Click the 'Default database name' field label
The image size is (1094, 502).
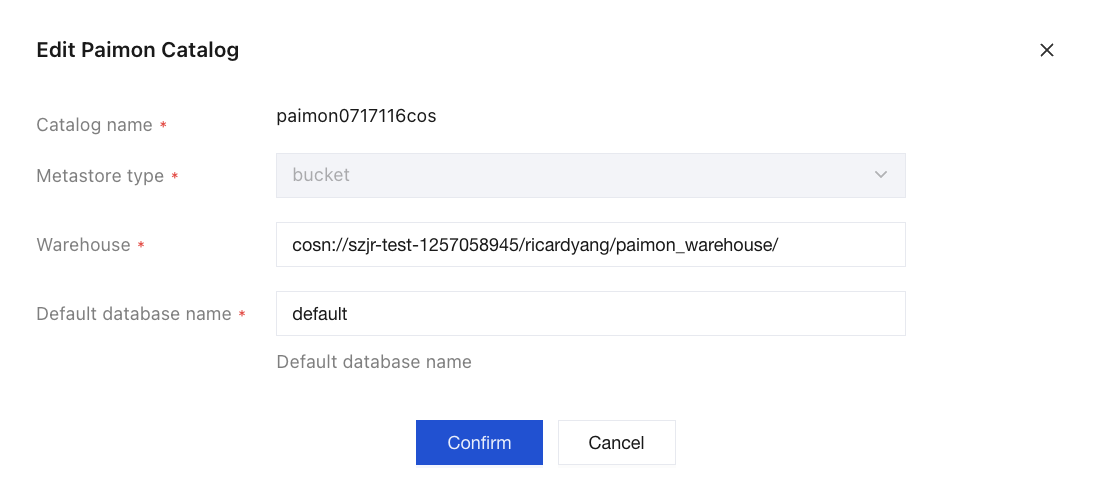pyautogui.click(x=133, y=314)
